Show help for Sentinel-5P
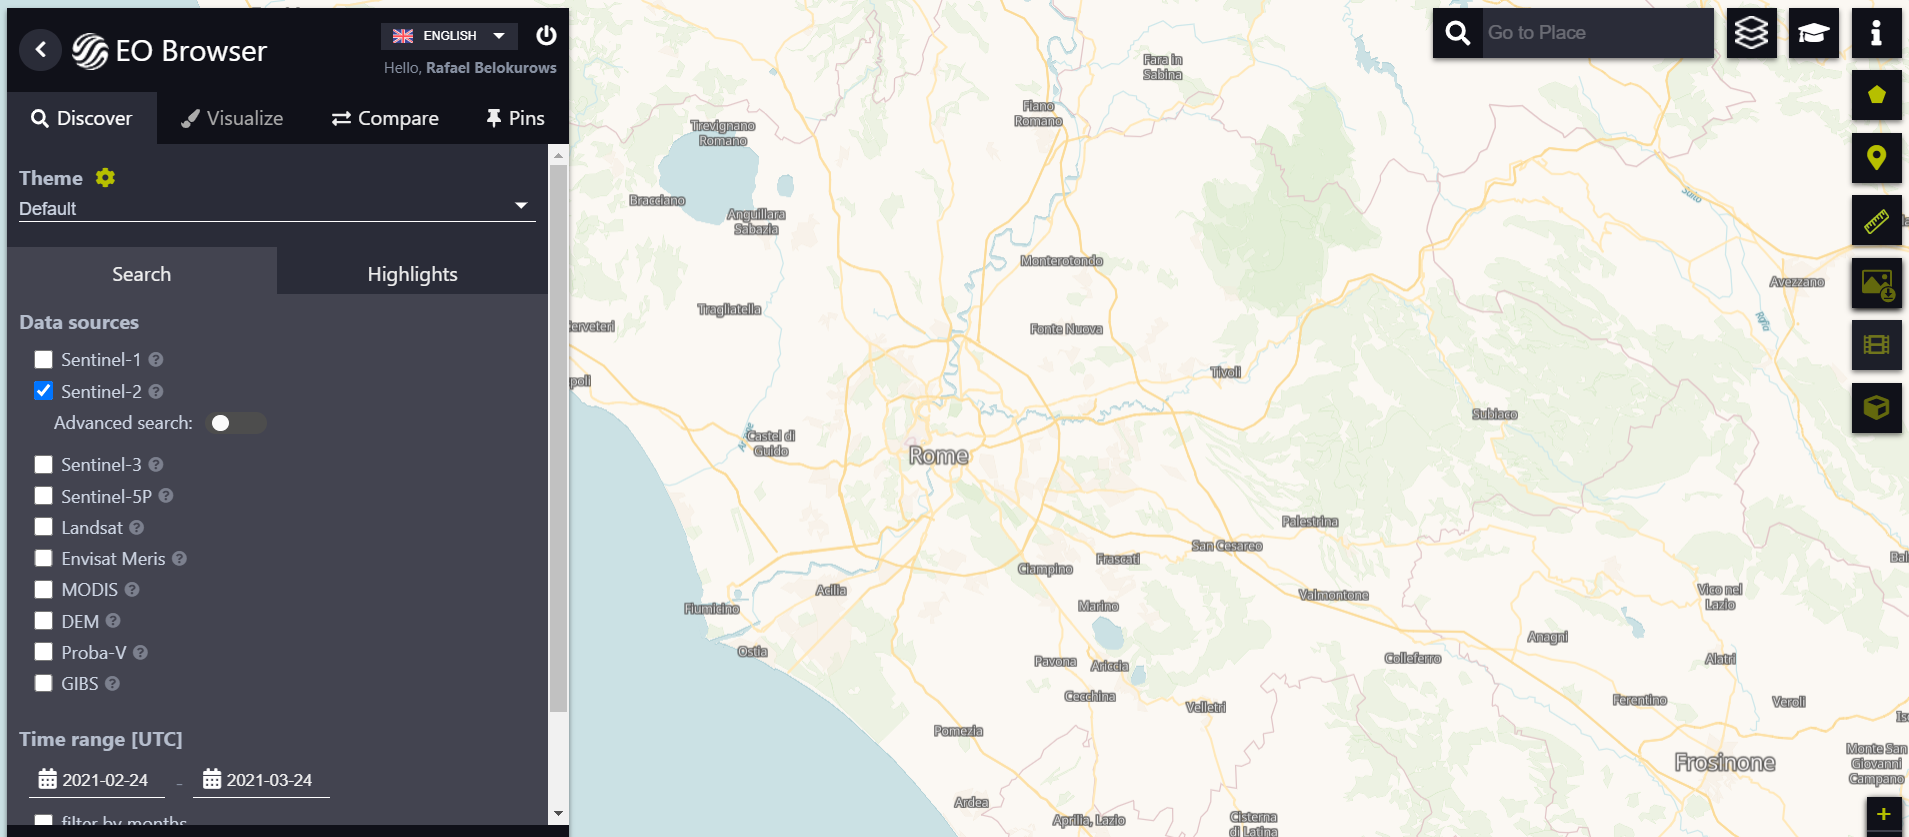 [x=166, y=495]
